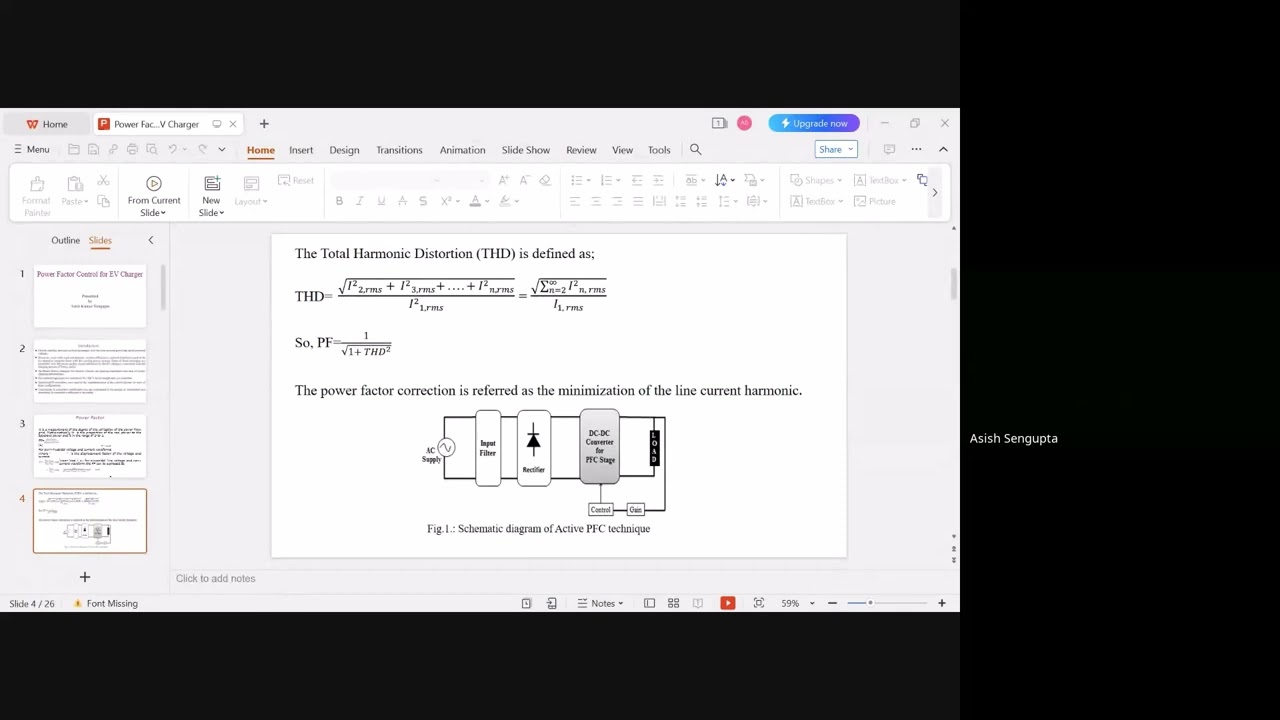Screen dimensions: 1280x720
Task: Click the zoom in plus icon
Action: (x=941, y=603)
